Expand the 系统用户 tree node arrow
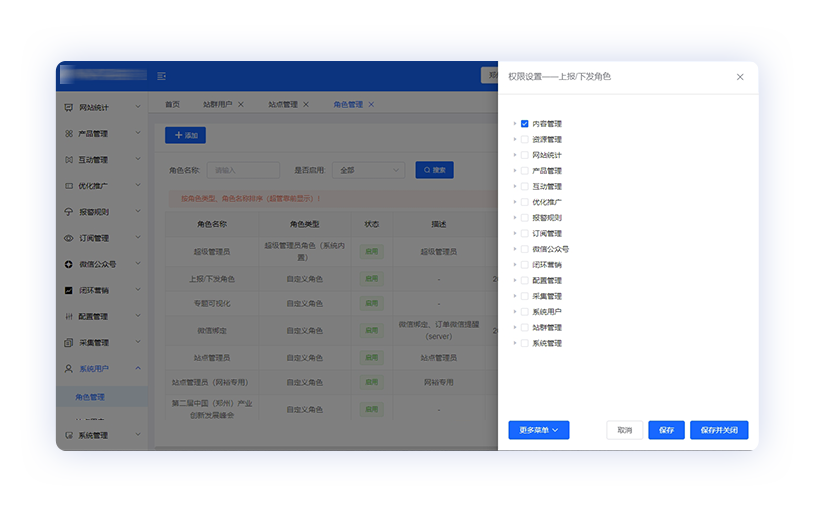This screenshot has height=510, width=820. [x=515, y=312]
